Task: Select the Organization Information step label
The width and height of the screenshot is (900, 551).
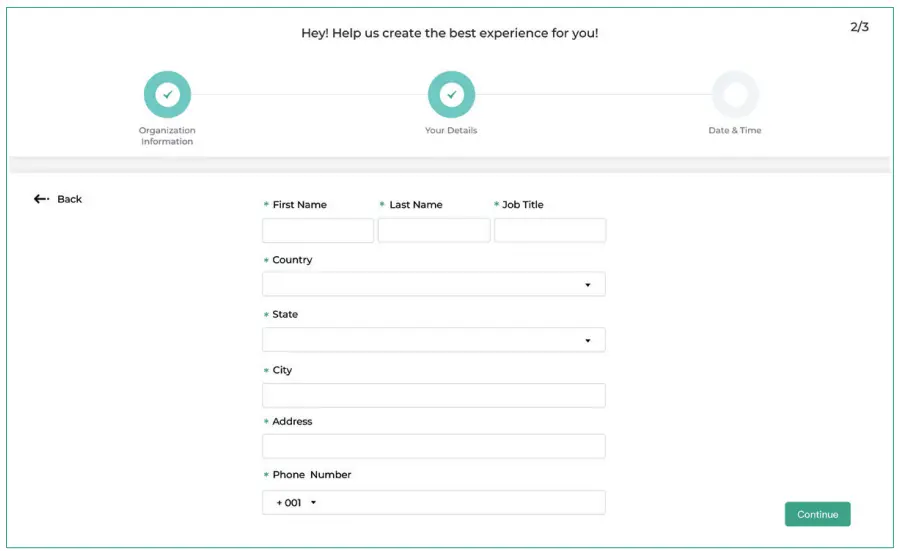Action: pyautogui.click(x=167, y=136)
